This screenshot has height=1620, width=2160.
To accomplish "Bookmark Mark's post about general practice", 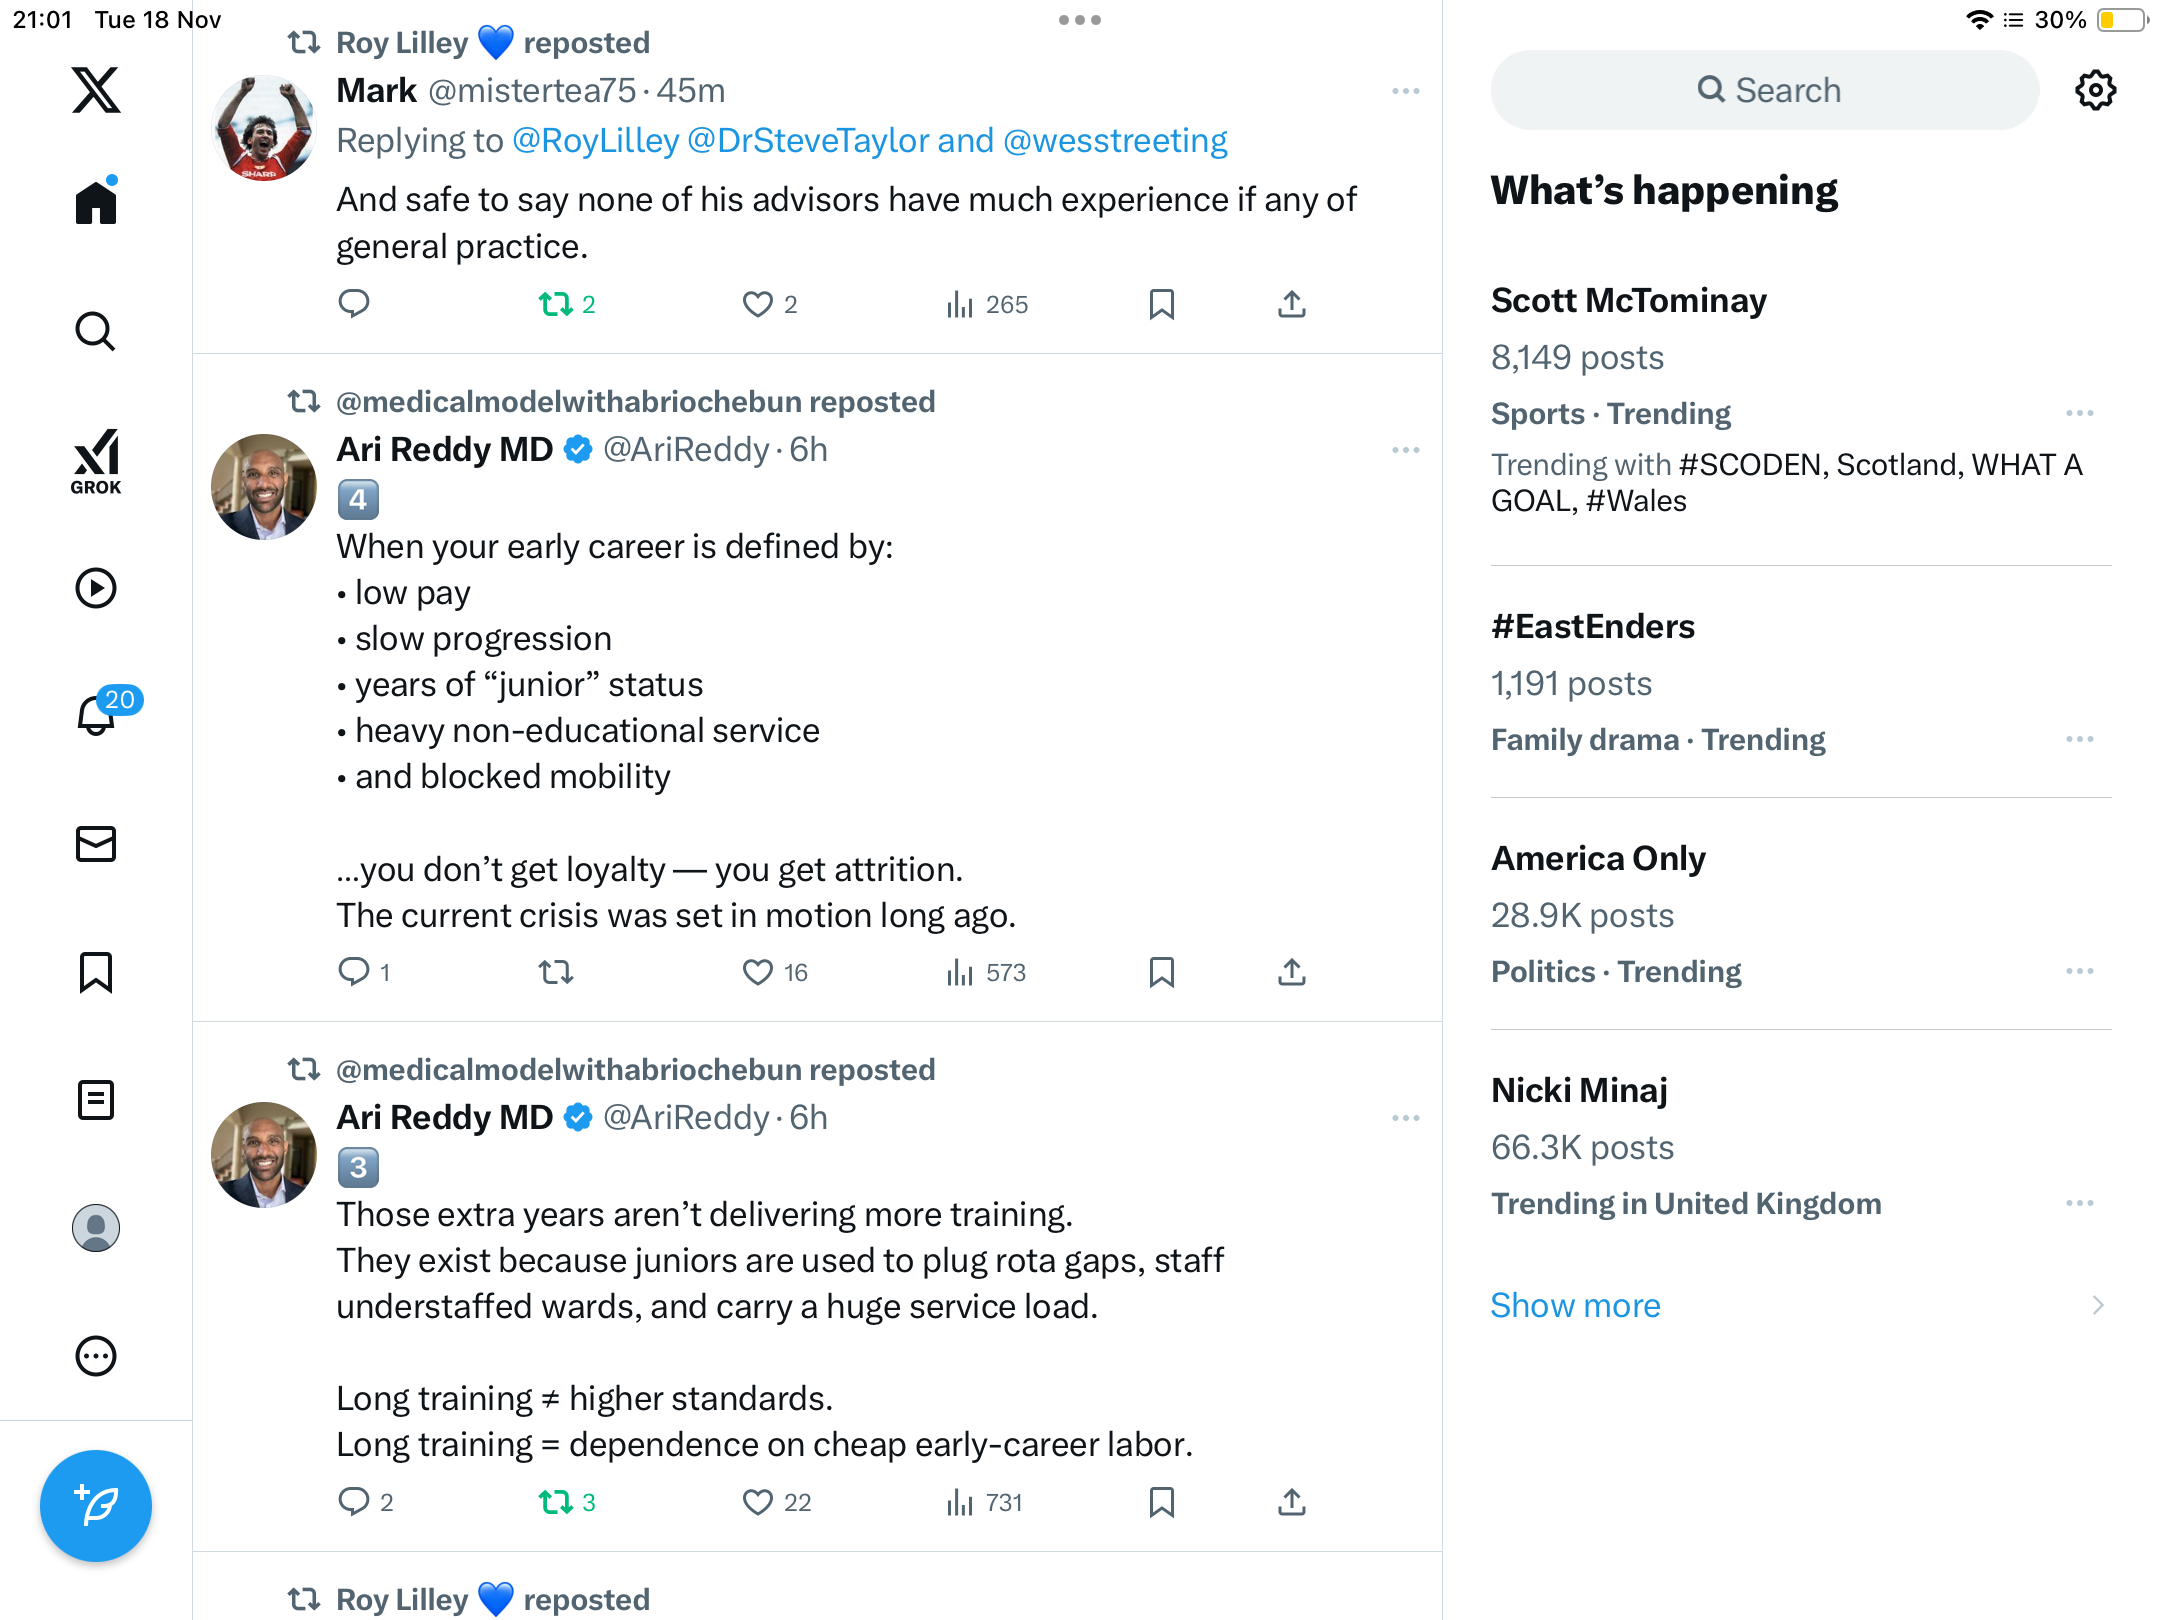I will [1161, 304].
